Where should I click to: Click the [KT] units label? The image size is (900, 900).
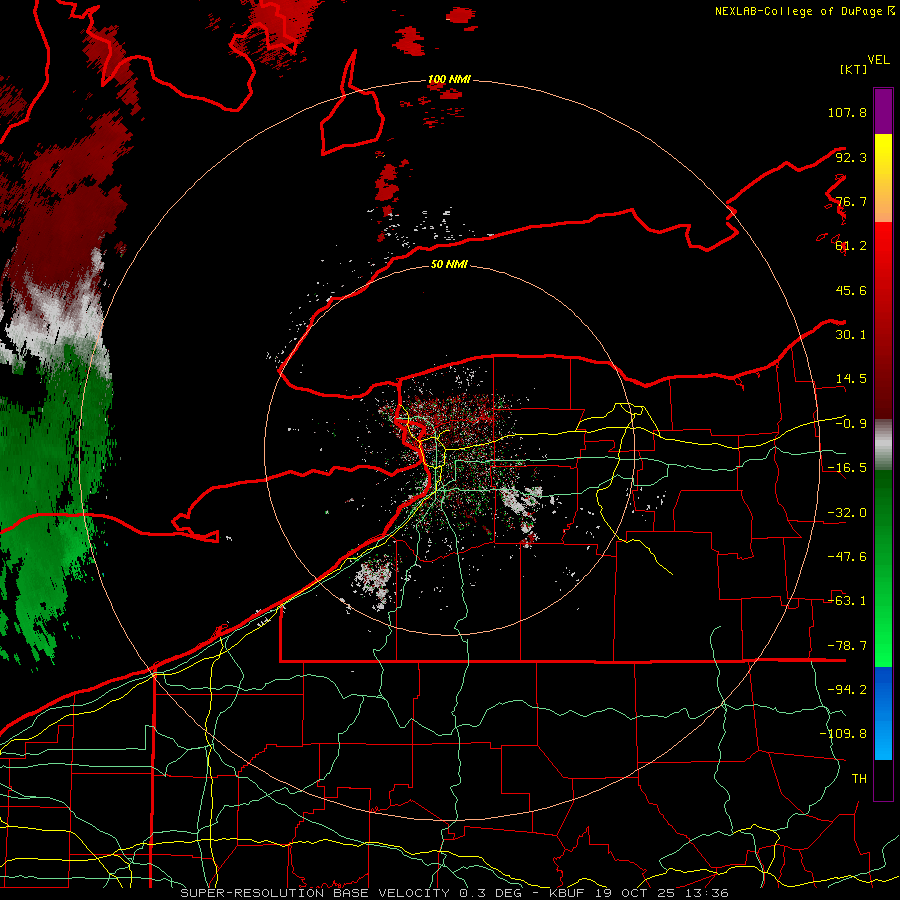[854, 69]
